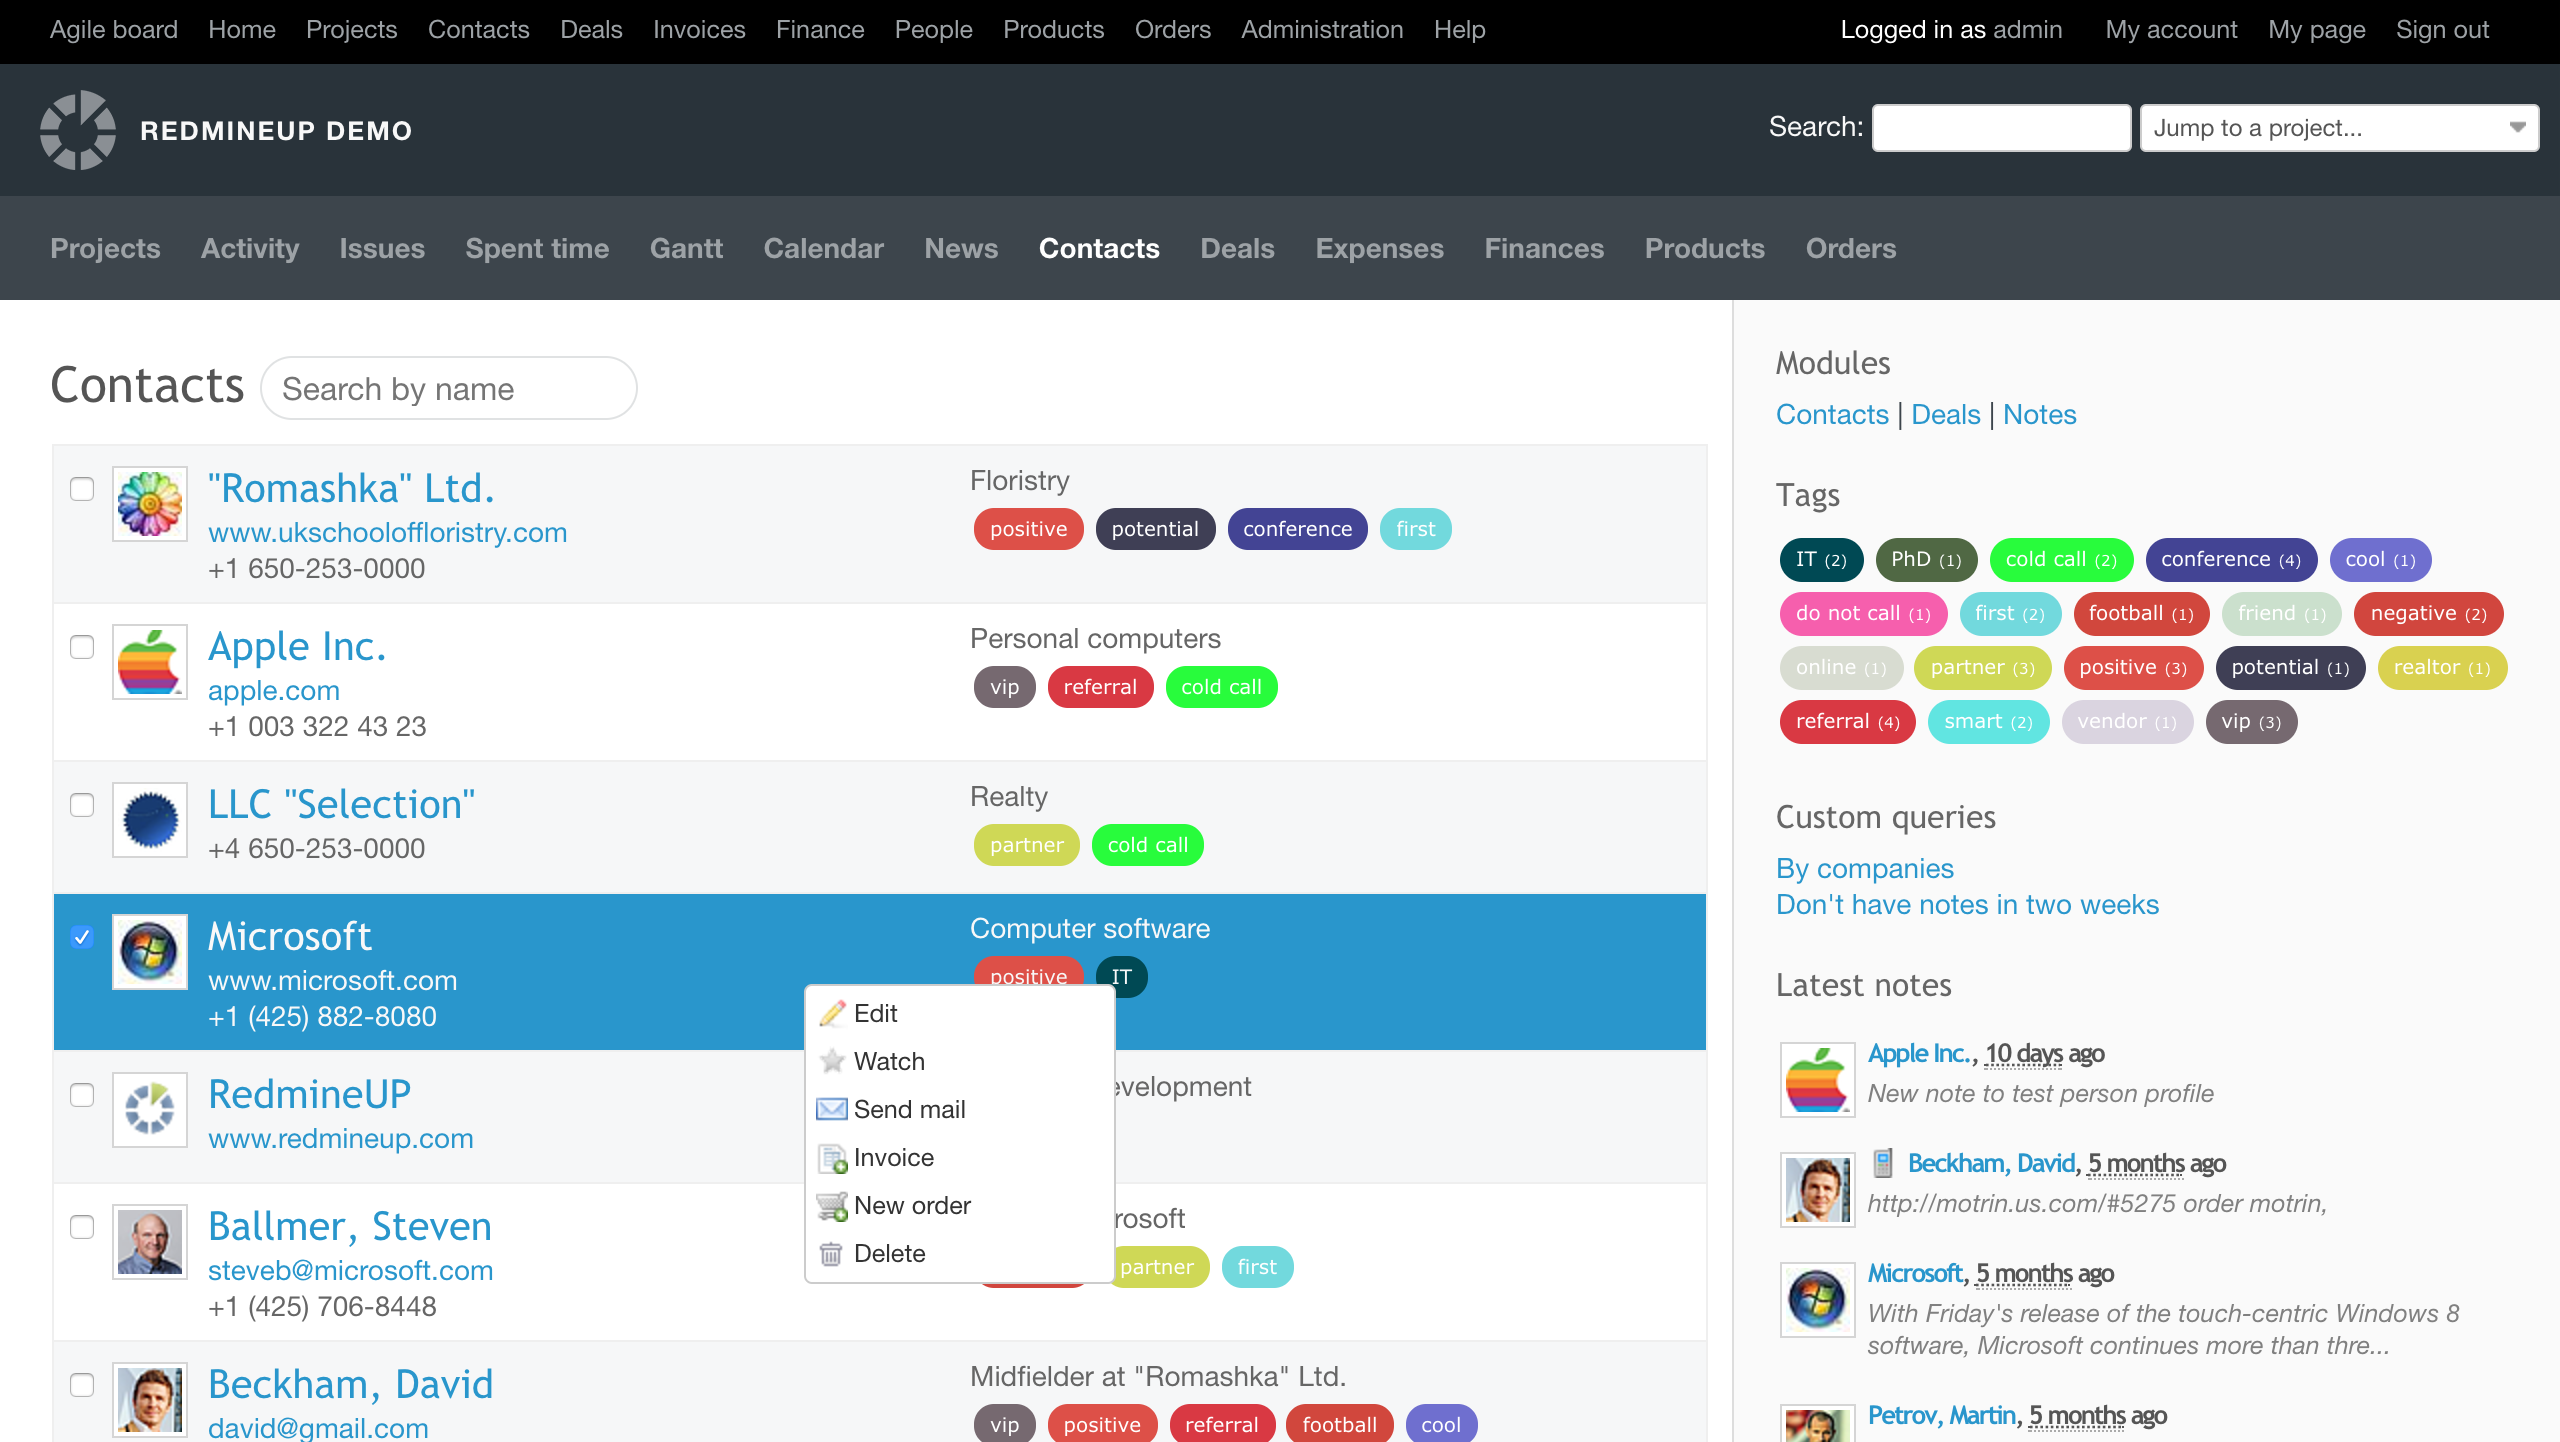Open Microsoft's Windows logo avatar
Viewport: 2560px width, 1442px height.
click(x=149, y=951)
